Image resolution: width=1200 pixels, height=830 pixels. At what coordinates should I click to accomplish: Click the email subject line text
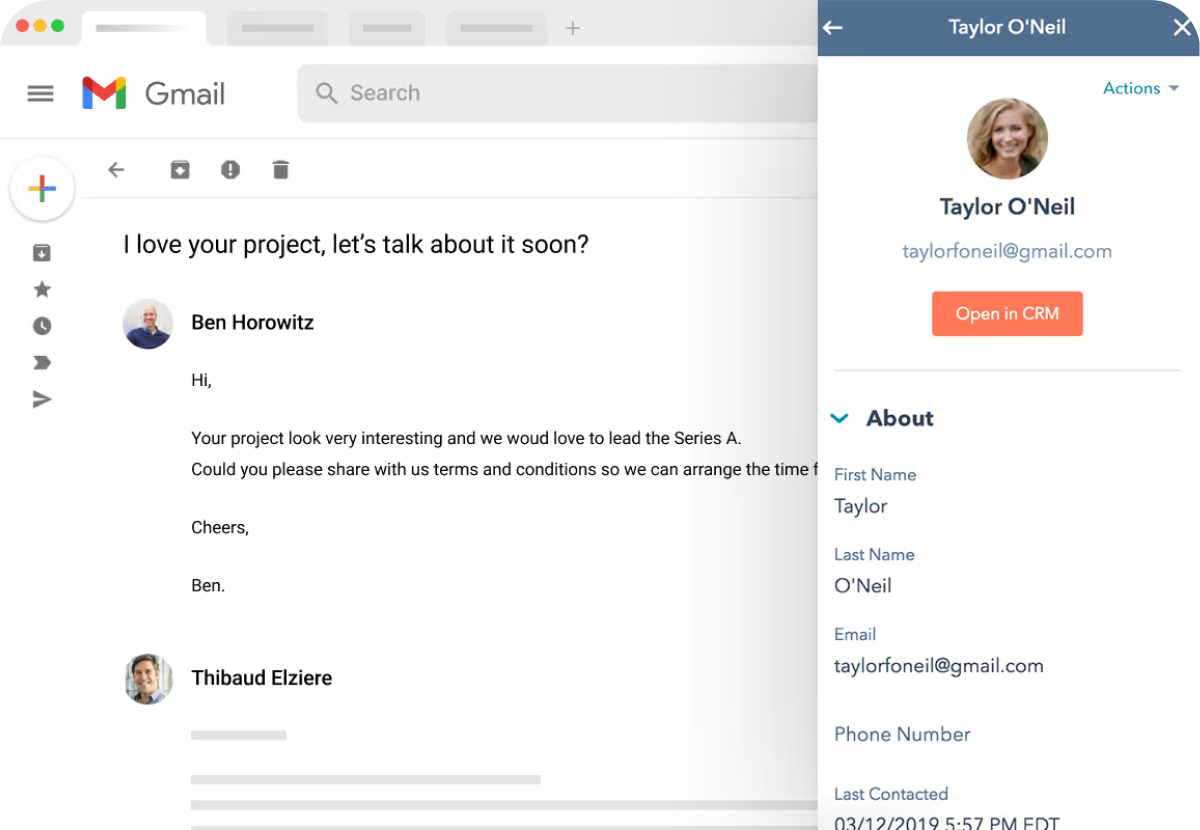tap(356, 244)
